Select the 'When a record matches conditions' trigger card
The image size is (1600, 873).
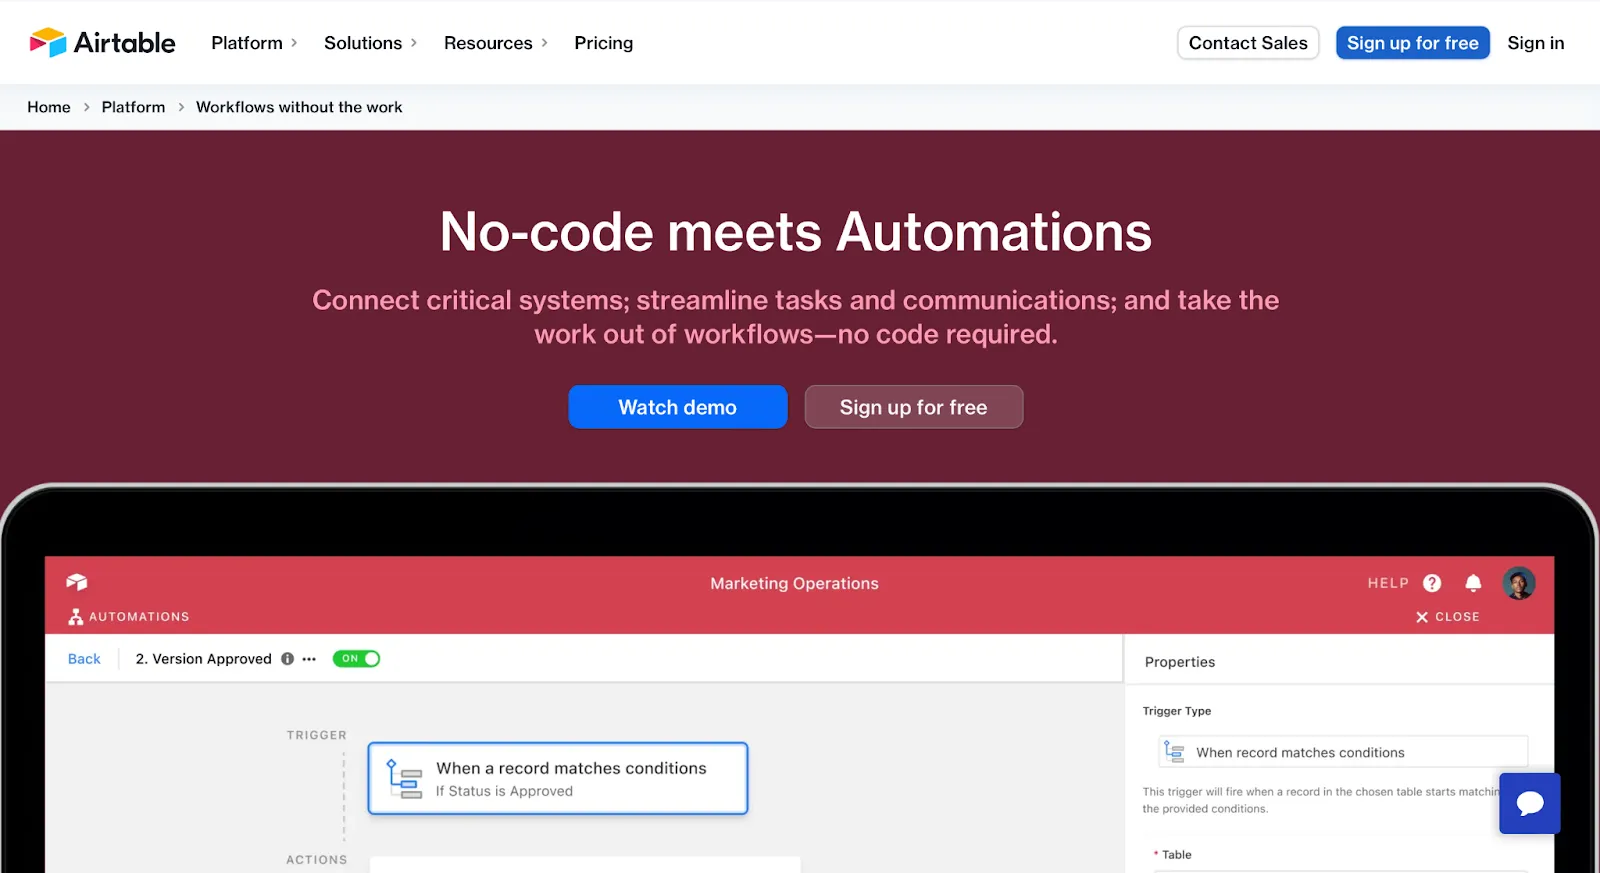pos(558,778)
